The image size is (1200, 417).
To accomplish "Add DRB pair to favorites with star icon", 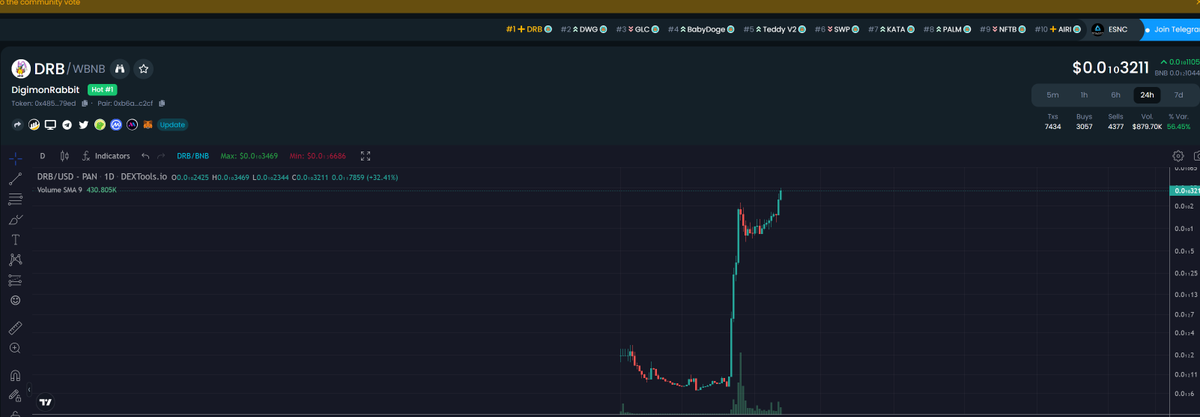I will 144,69.
